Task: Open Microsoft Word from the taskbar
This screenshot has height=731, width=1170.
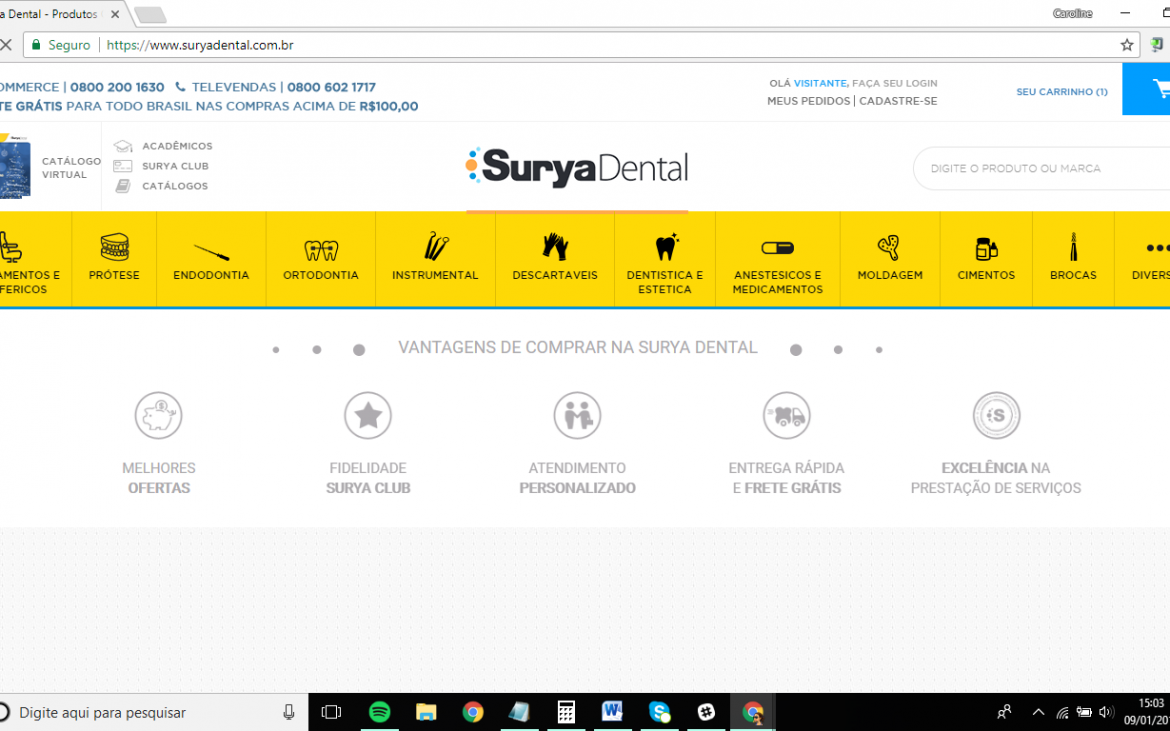Action: pyautogui.click(x=613, y=712)
